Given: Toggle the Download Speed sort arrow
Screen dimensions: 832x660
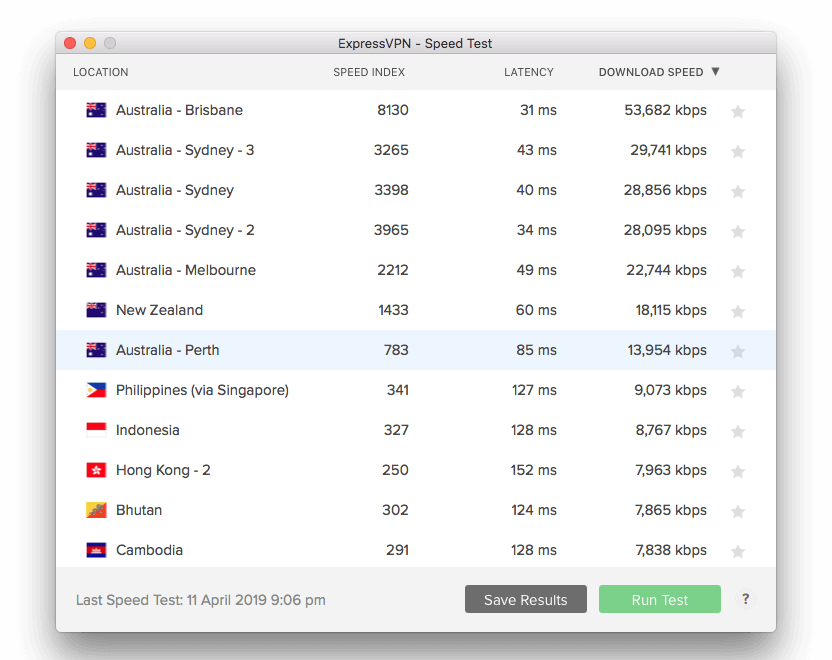Looking at the screenshot, I should pyautogui.click(x=715, y=72).
